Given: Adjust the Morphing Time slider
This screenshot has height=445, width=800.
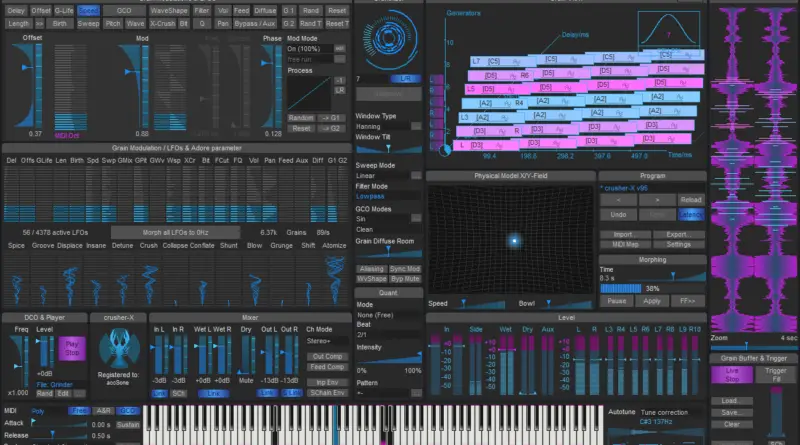Looking at the screenshot, I should [x=672, y=276].
